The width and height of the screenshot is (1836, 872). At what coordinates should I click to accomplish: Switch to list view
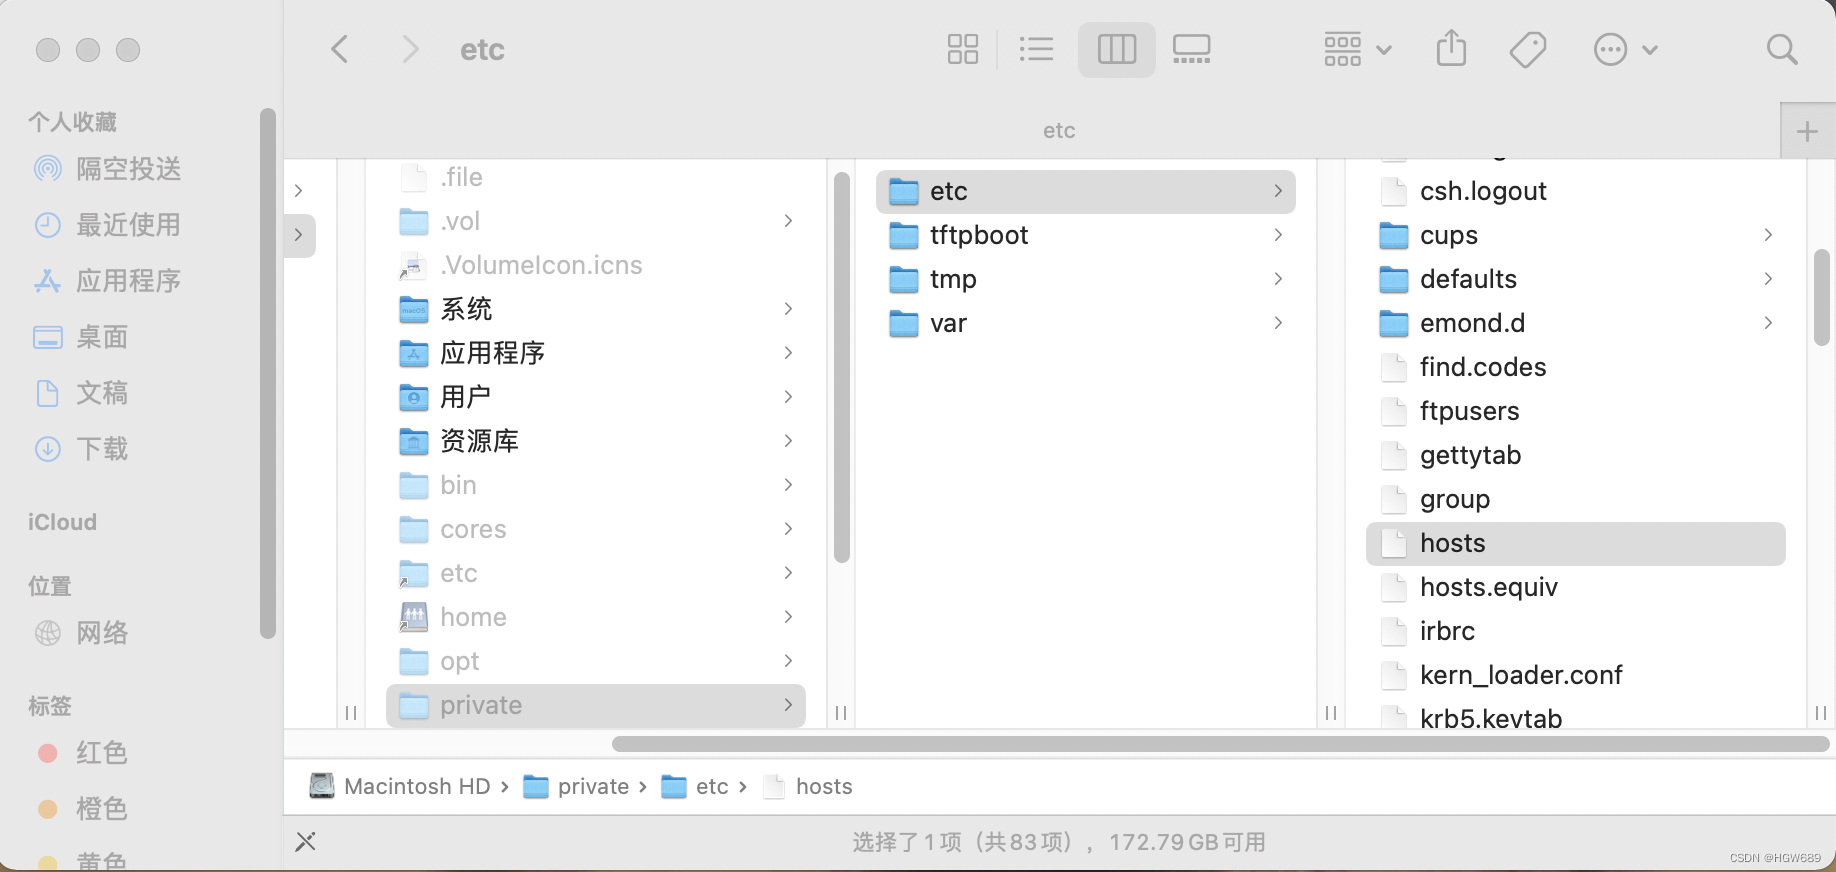click(x=1036, y=49)
